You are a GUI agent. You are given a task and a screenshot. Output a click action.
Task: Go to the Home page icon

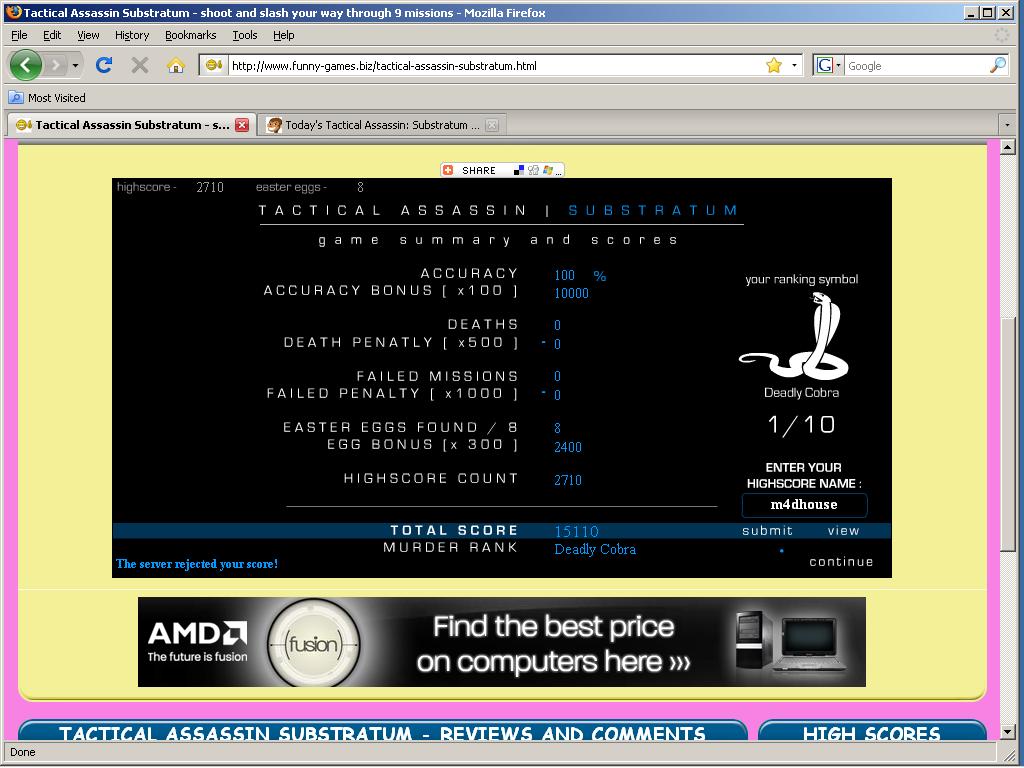tap(175, 65)
